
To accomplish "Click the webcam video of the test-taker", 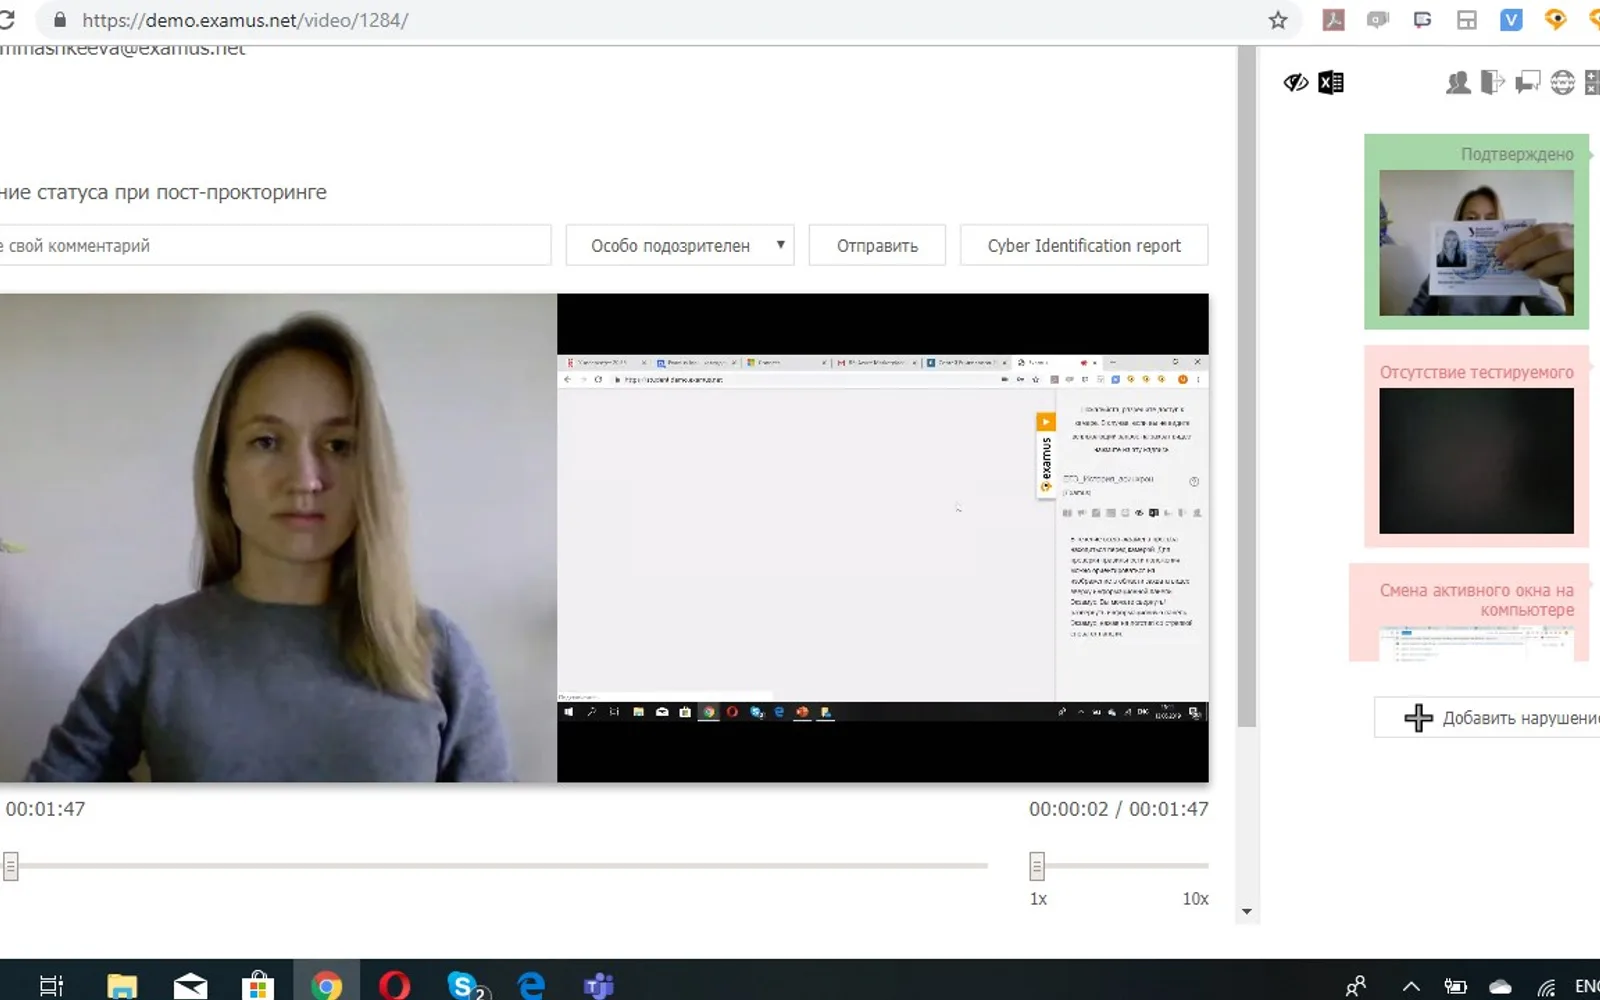I will [x=278, y=537].
